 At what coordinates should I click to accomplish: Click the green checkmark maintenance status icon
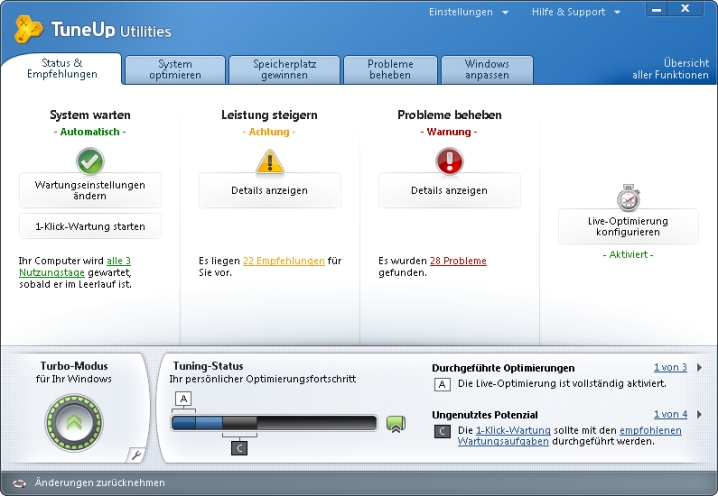point(90,160)
